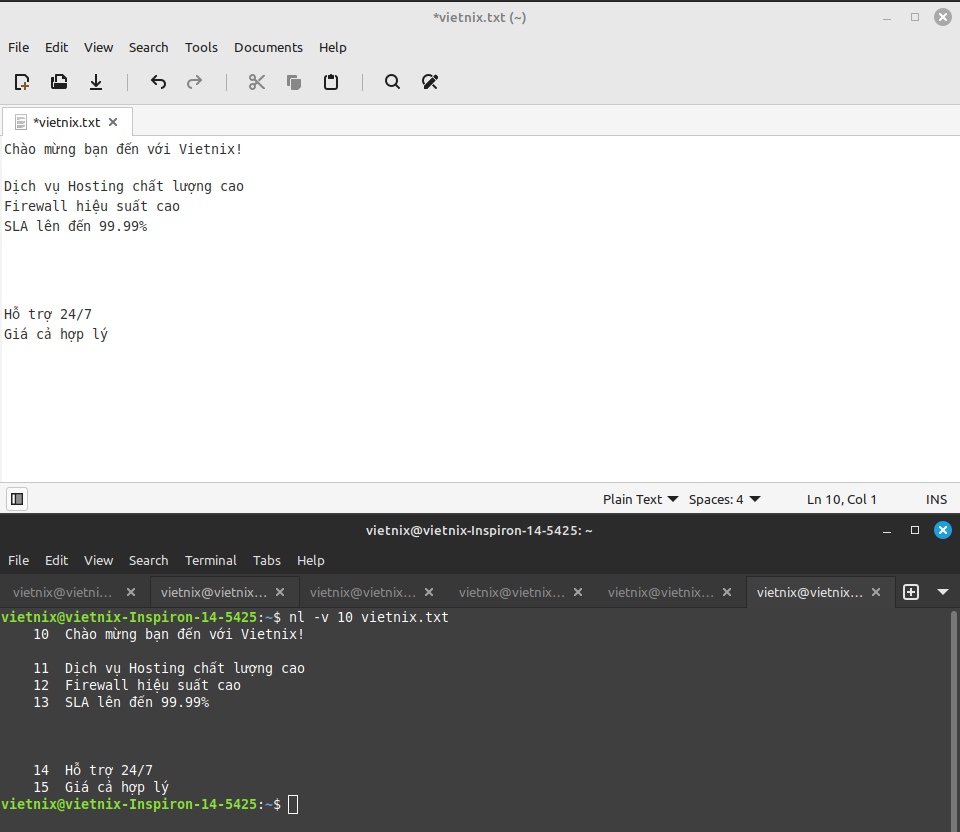Undo the last edit
The height and width of the screenshot is (832, 960).
tap(158, 82)
